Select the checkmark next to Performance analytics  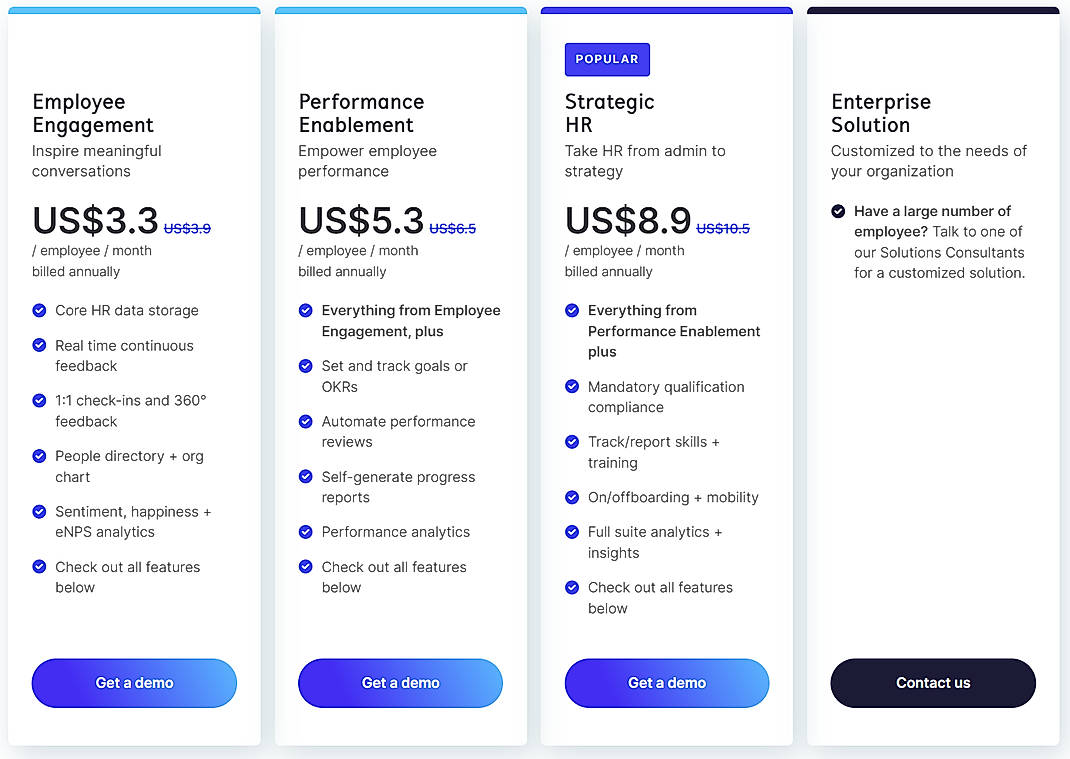click(305, 533)
